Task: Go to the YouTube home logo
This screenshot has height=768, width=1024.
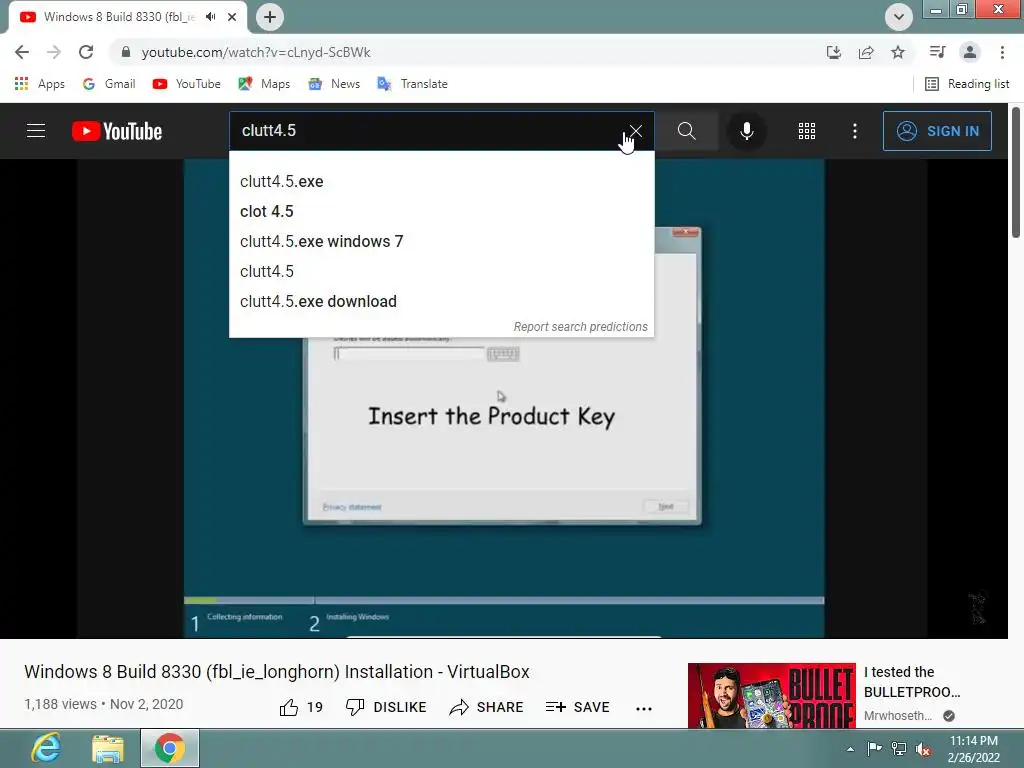Action: tap(117, 131)
